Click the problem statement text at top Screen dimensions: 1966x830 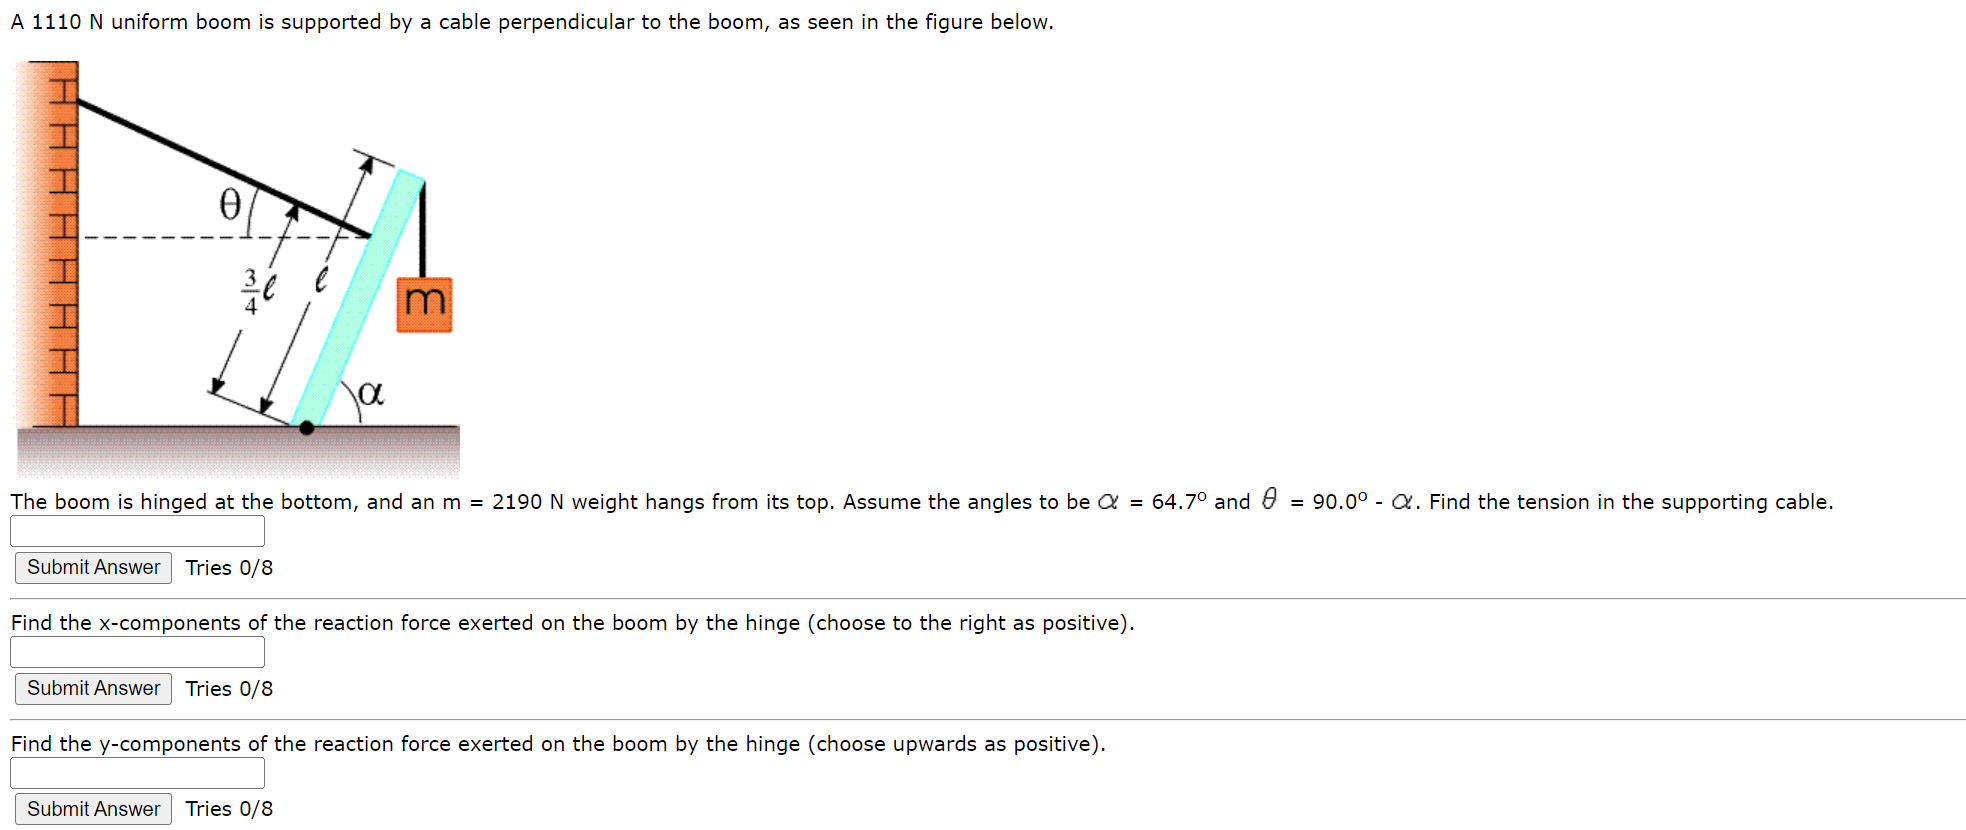pos(530,21)
